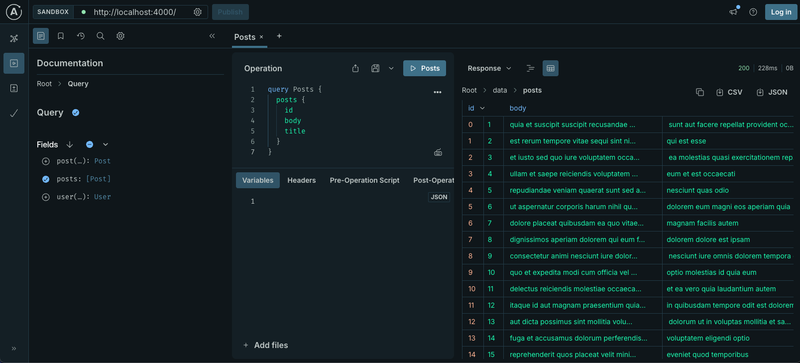Click the [Post] return type link

click(x=98, y=179)
